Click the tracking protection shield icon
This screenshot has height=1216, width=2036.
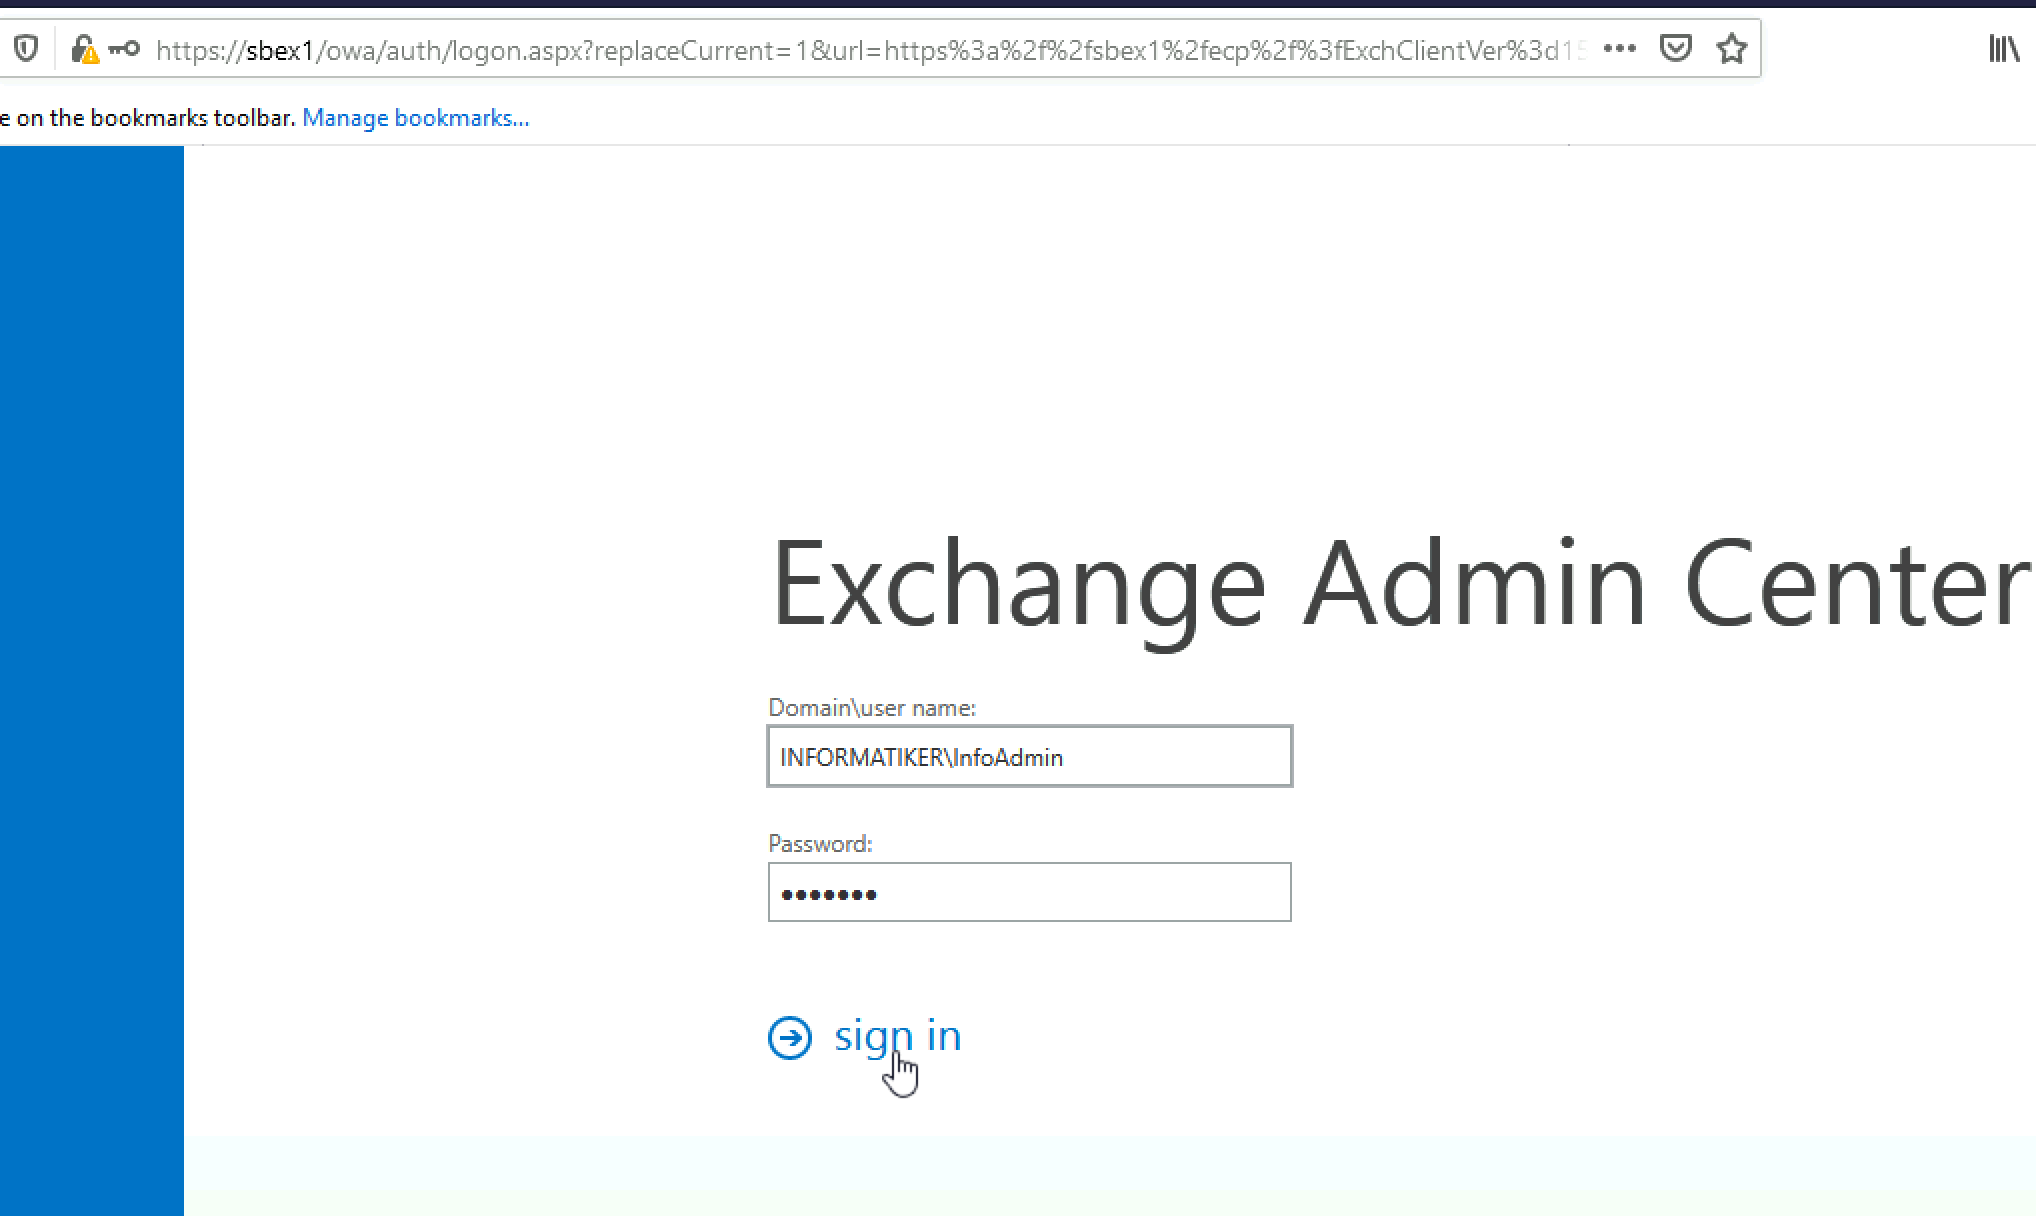point(26,48)
